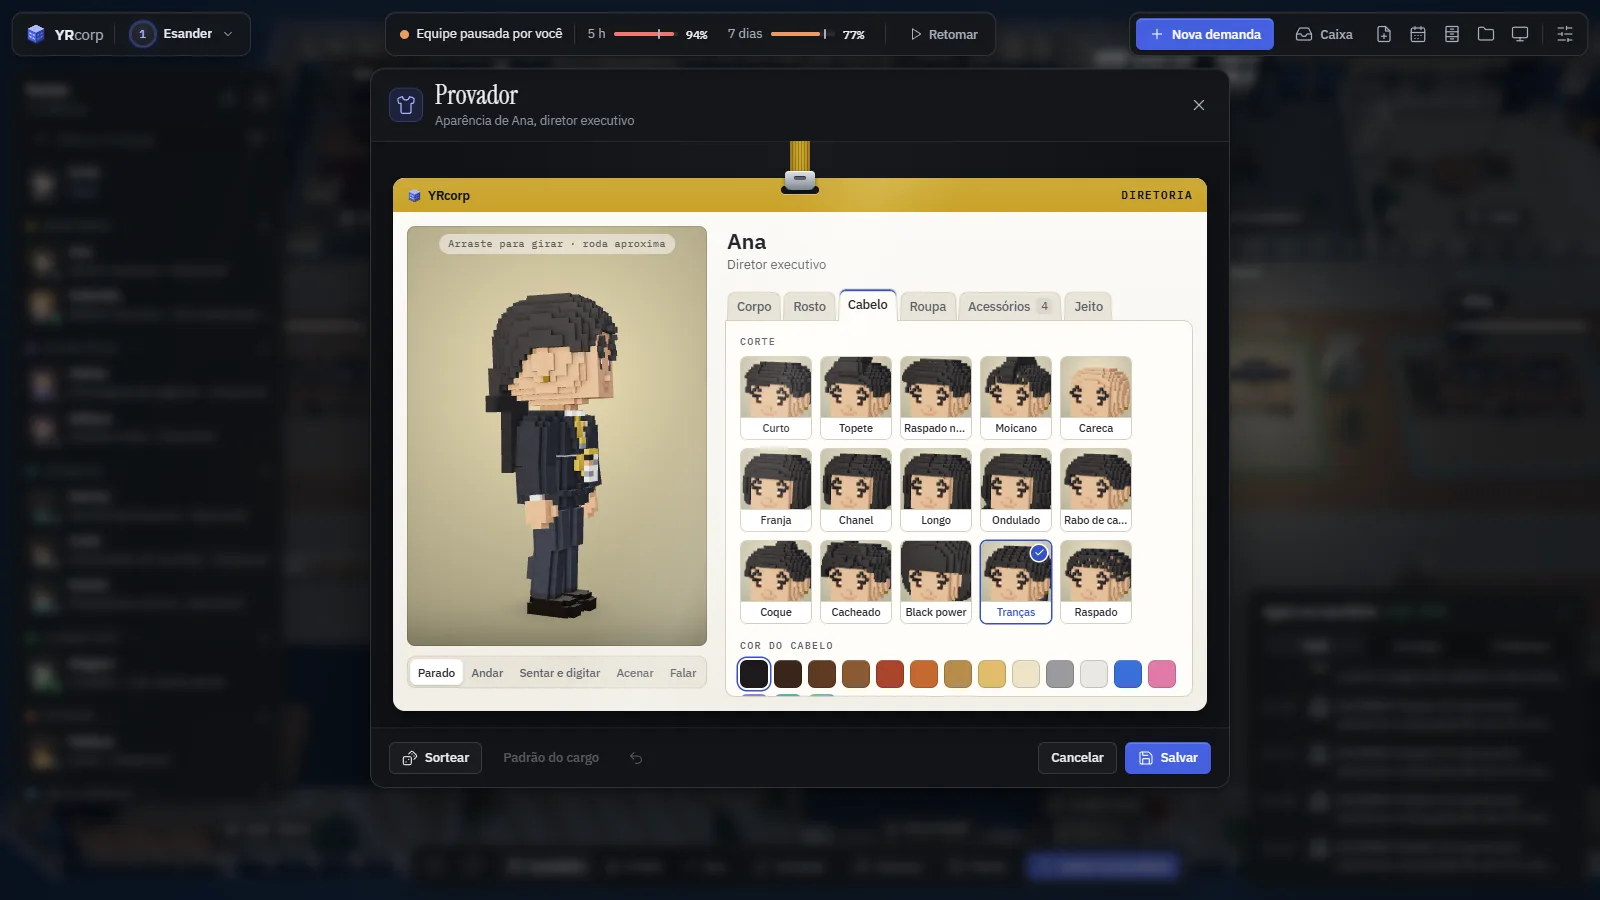Image resolution: width=1600 pixels, height=900 pixels.
Task: Select the Sentar e digitar pose
Action: point(560,673)
